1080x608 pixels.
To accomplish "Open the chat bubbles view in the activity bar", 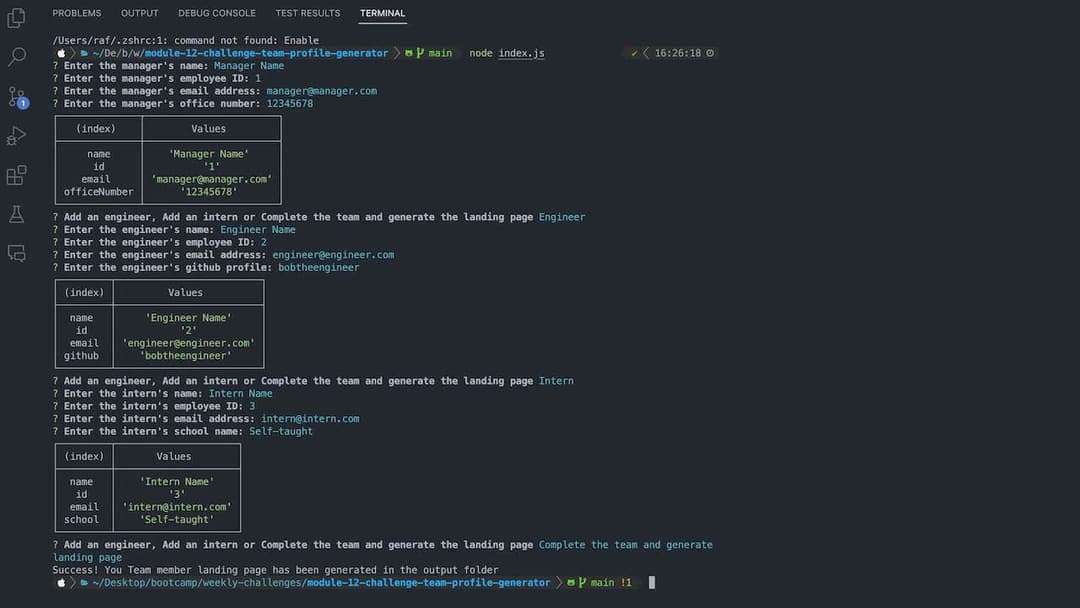I will click(x=16, y=253).
